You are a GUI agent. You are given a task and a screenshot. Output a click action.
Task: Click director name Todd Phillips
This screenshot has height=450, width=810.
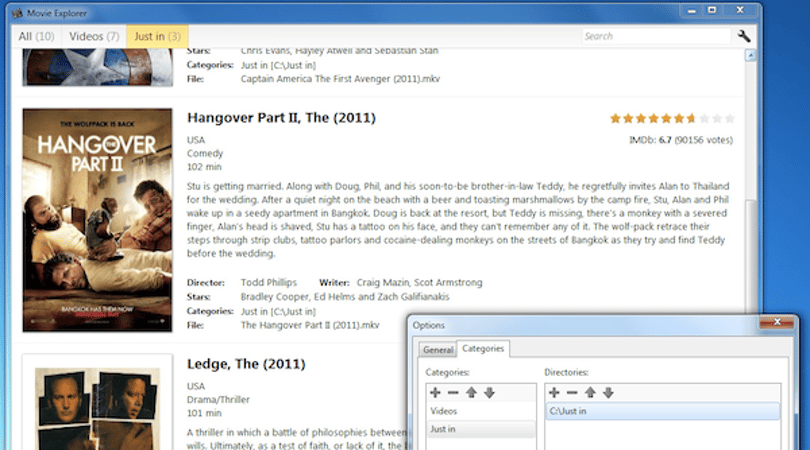pyautogui.click(x=269, y=283)
